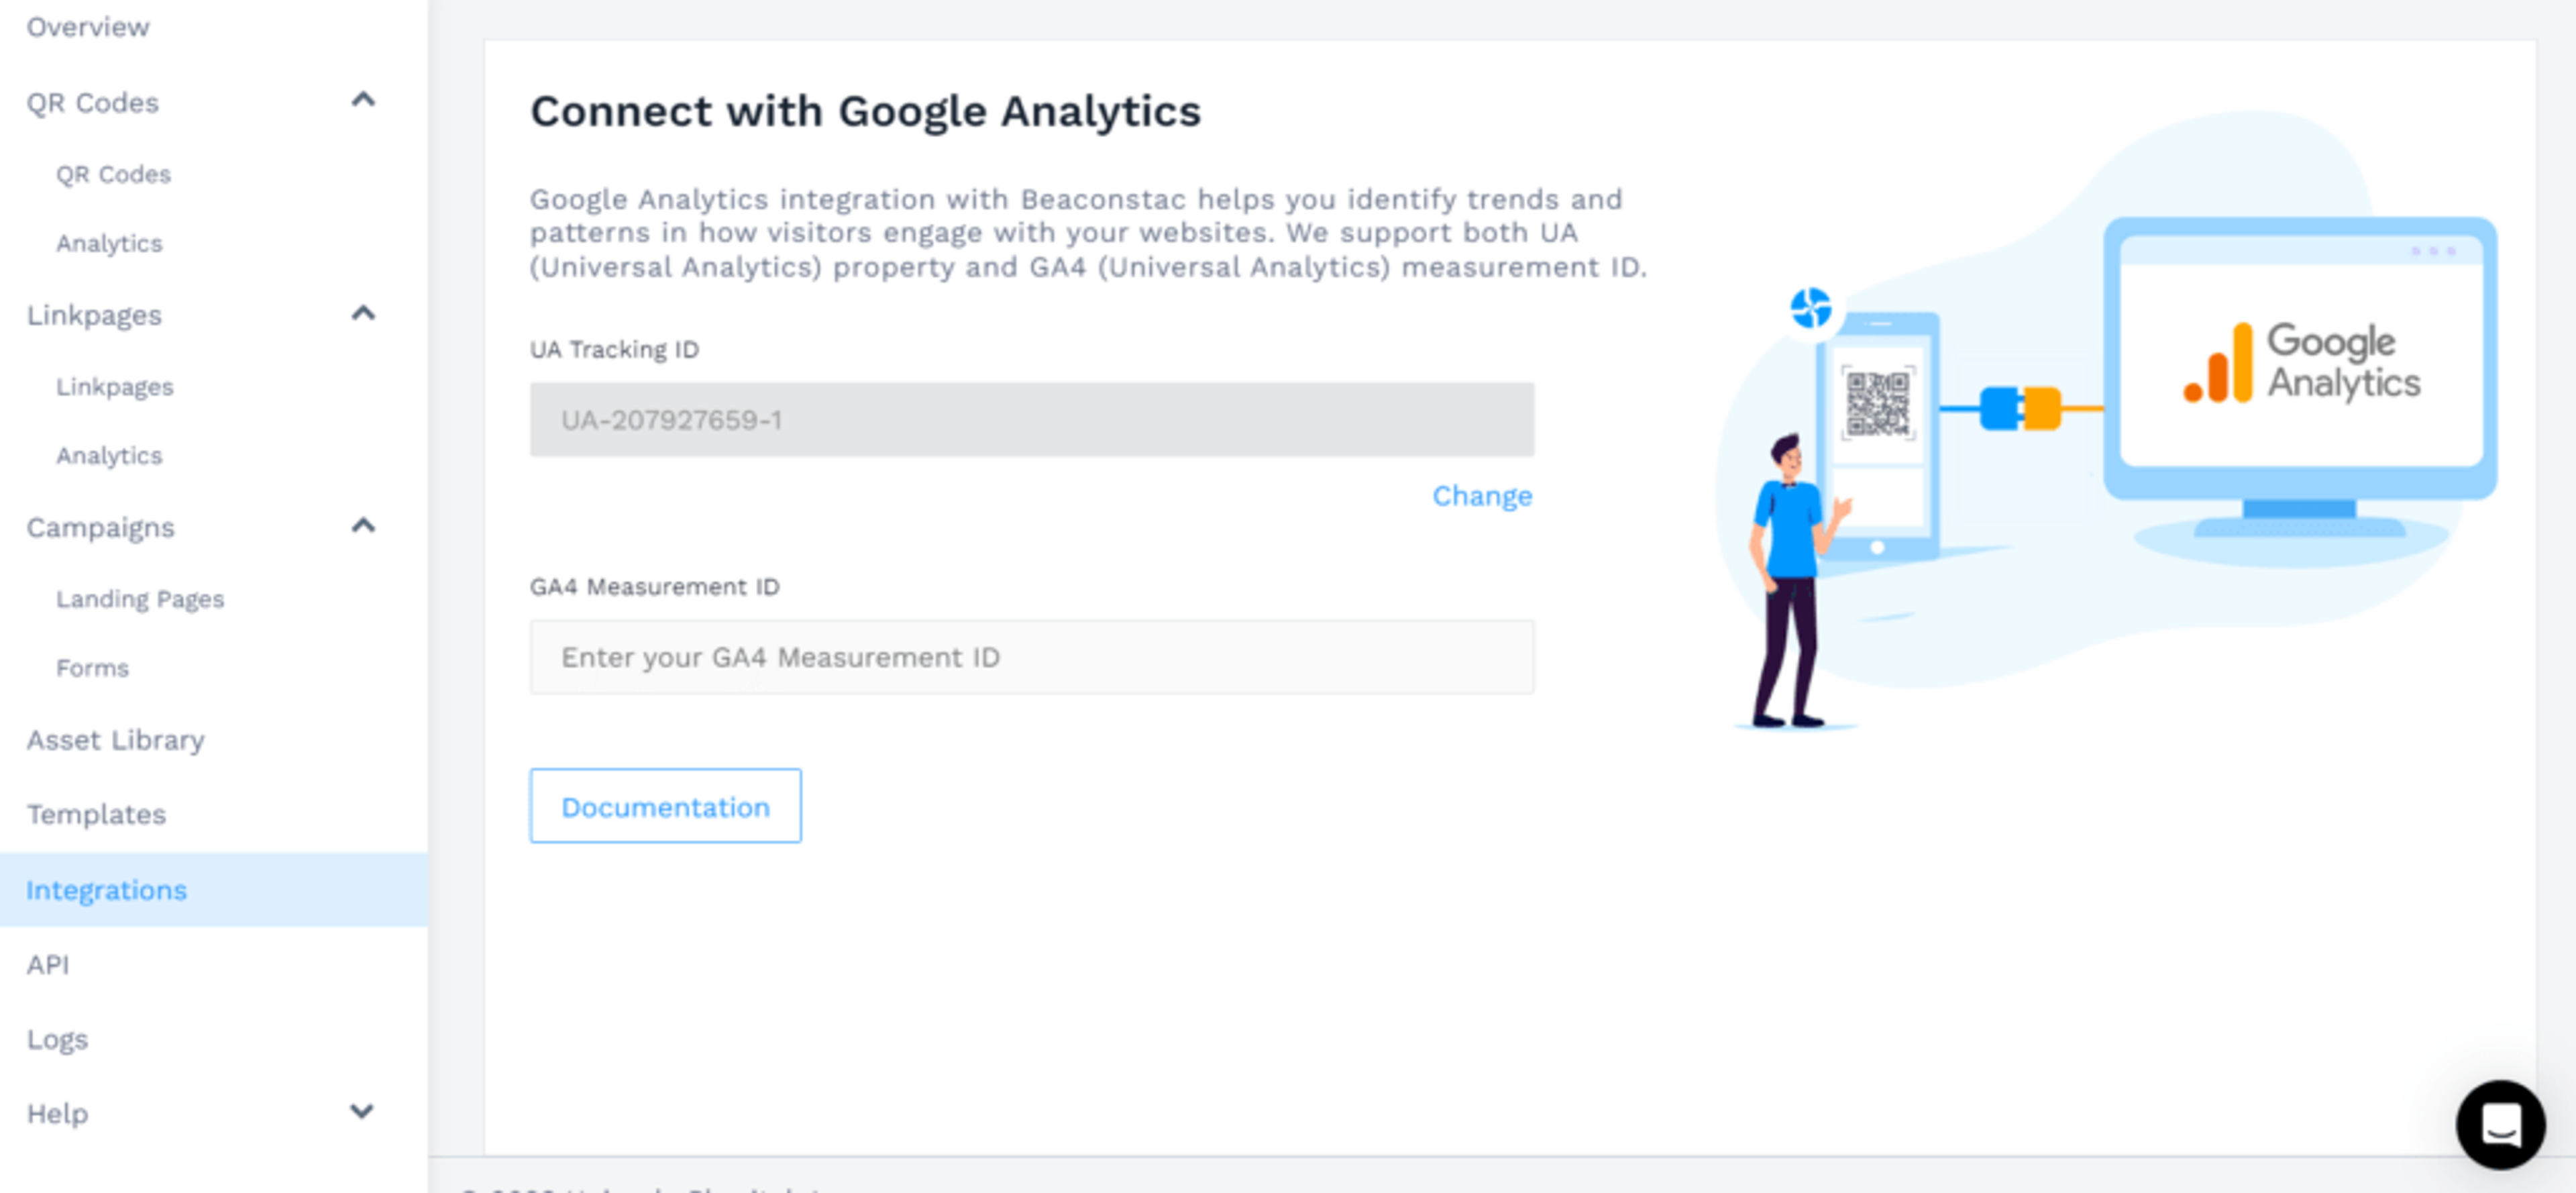The width and height of the screenshot is (2576, 1193).
Task: Click the GA4 Measurement ID input field
Action: (x=1031, y=657)
